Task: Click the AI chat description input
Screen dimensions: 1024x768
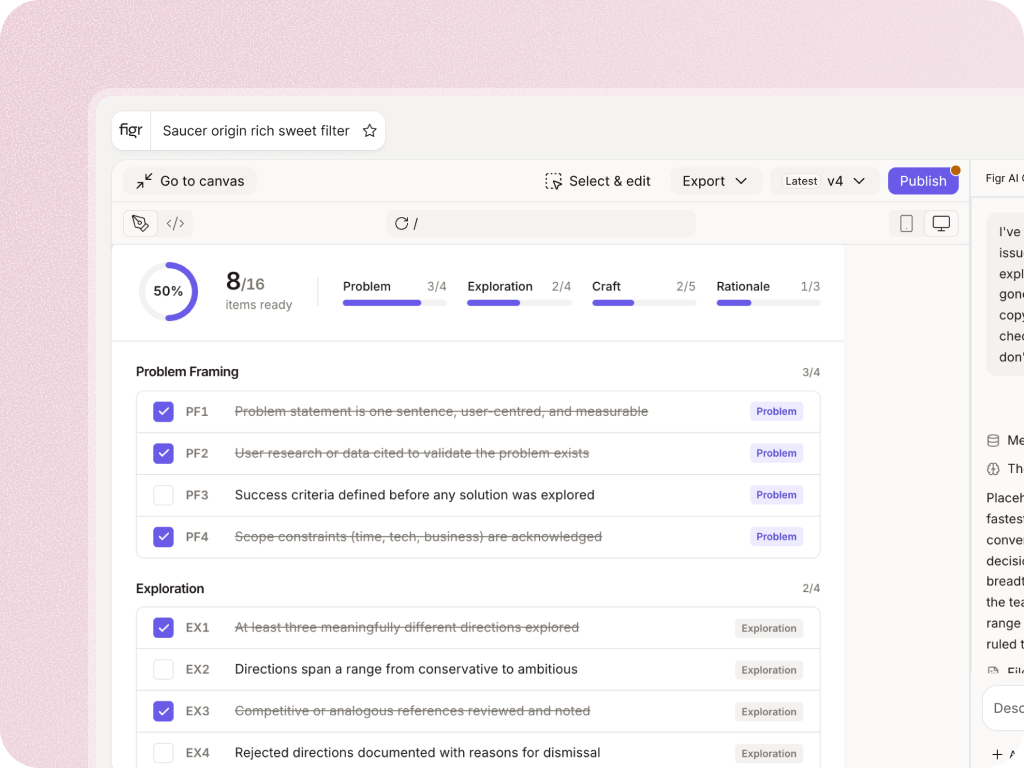Action: click(1004, 708)
